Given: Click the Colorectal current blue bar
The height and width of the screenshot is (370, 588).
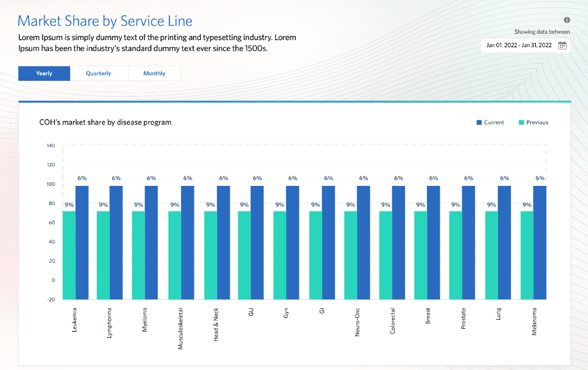Looking at the screenshot, I should 399,243.
